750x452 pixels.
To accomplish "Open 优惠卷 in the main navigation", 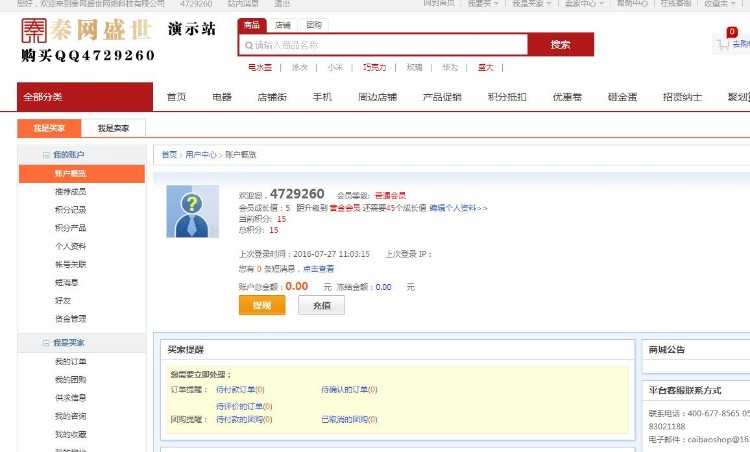I will (567, 97).
